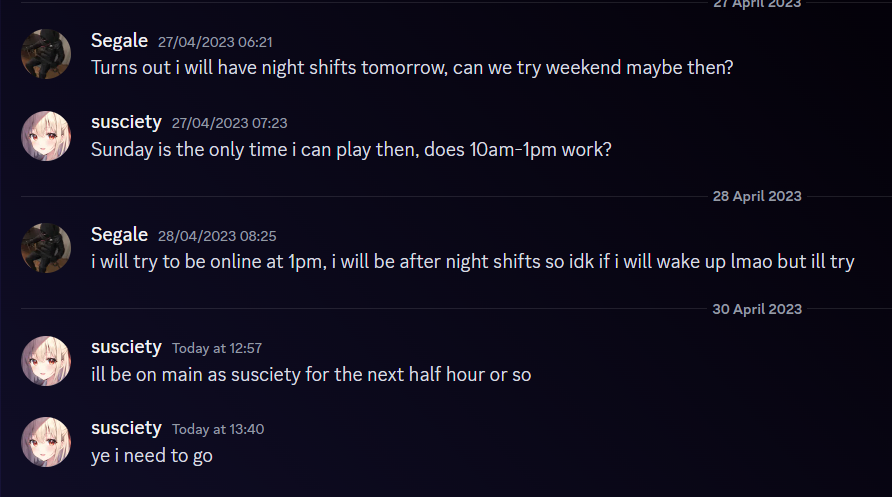The image size is (892, 497).
Task: Click the susciety username above "ill be on main"
Action: tap(126, 347)
